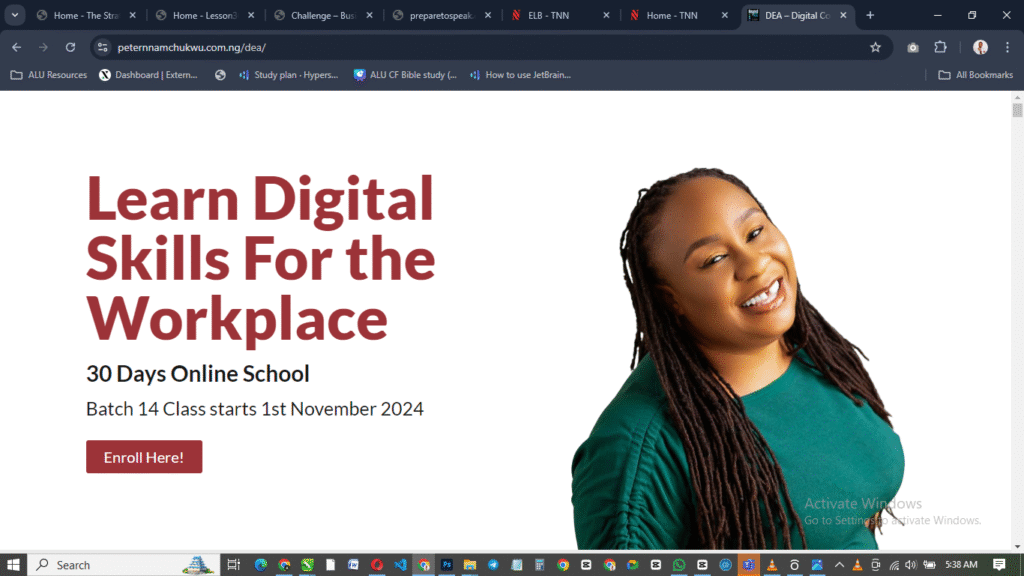1024x576 pixels.
Task: Open Visual Studio Code from the taskbar
Action: [400, 565]
